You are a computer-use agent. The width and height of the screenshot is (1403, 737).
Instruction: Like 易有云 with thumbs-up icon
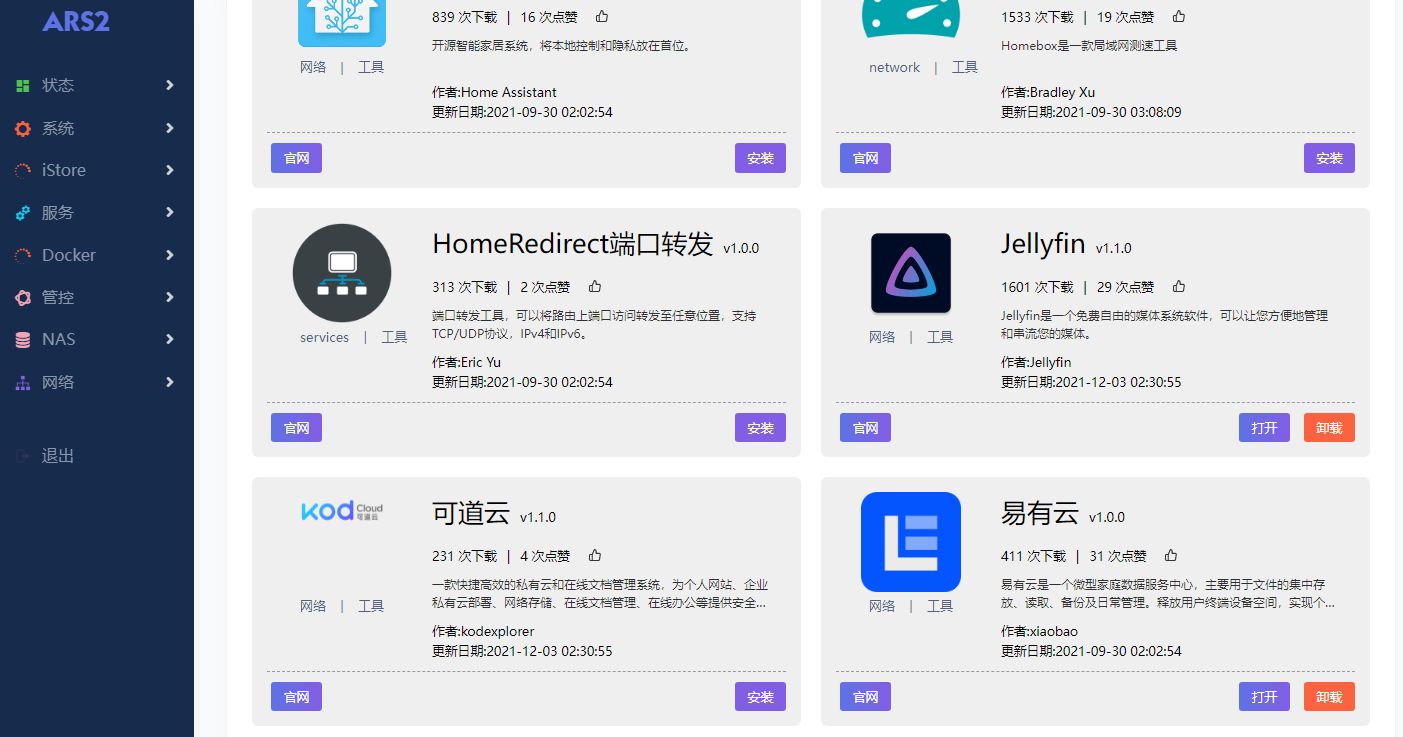coord(1171,555)
